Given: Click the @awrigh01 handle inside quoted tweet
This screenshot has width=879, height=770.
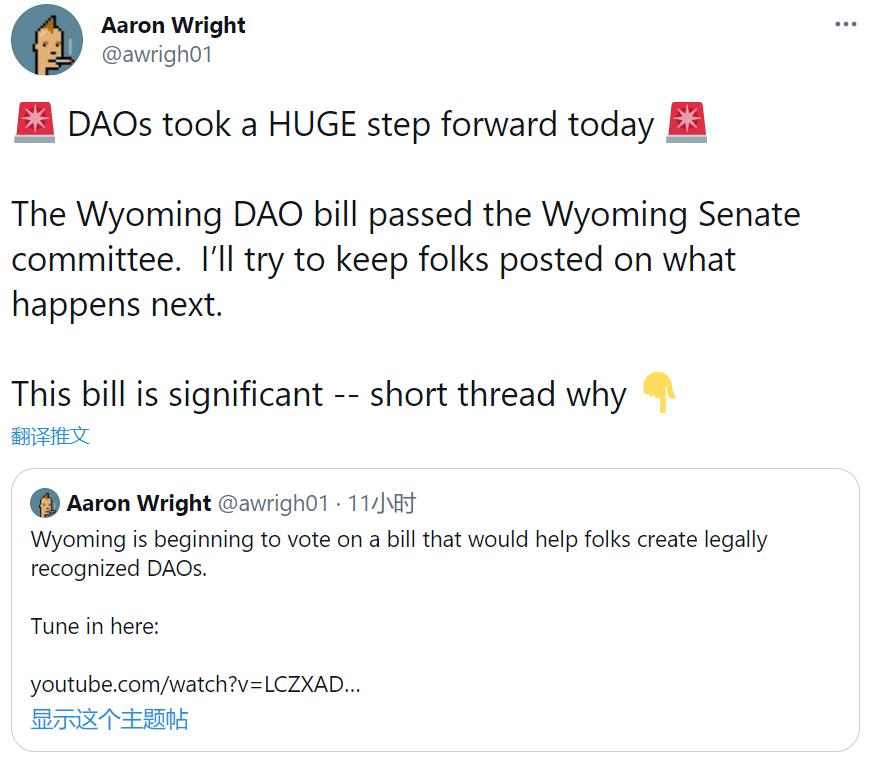Looking at the screenshot, I should tap(273, 503).
